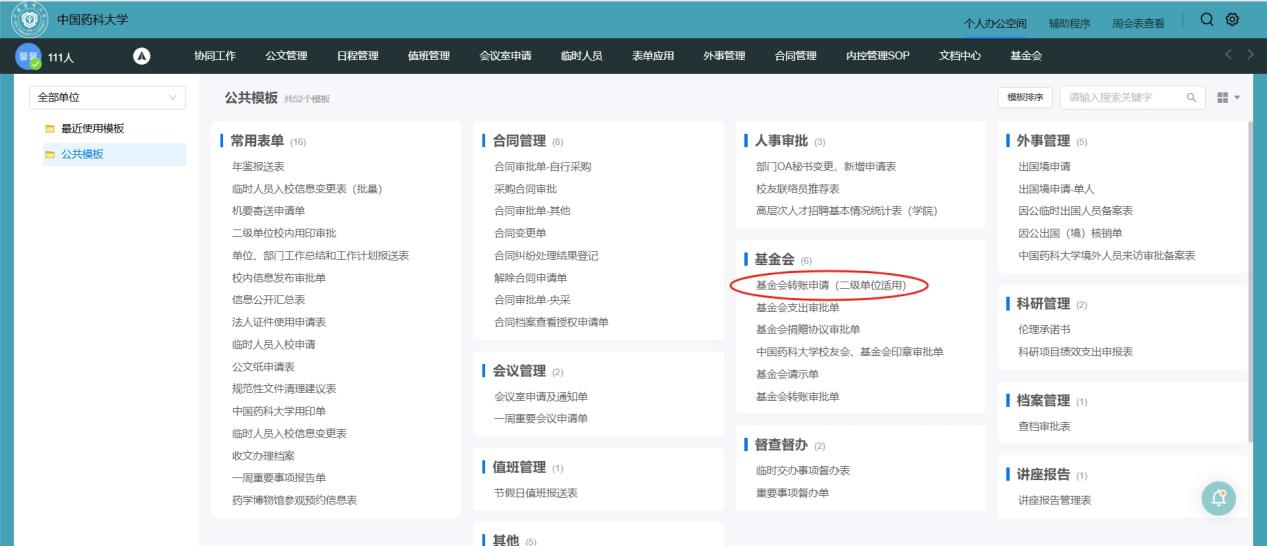
Task: Click the 模板排序 button
Action: click(1023, 97)
